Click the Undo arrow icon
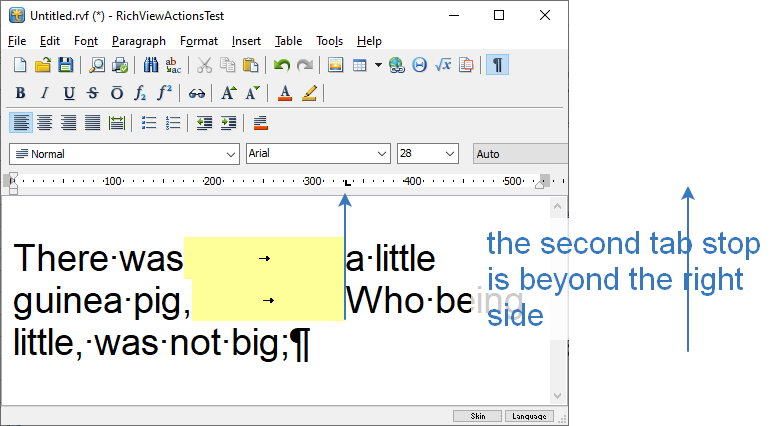This screenshot has width=777, height=426. (282, 66)
